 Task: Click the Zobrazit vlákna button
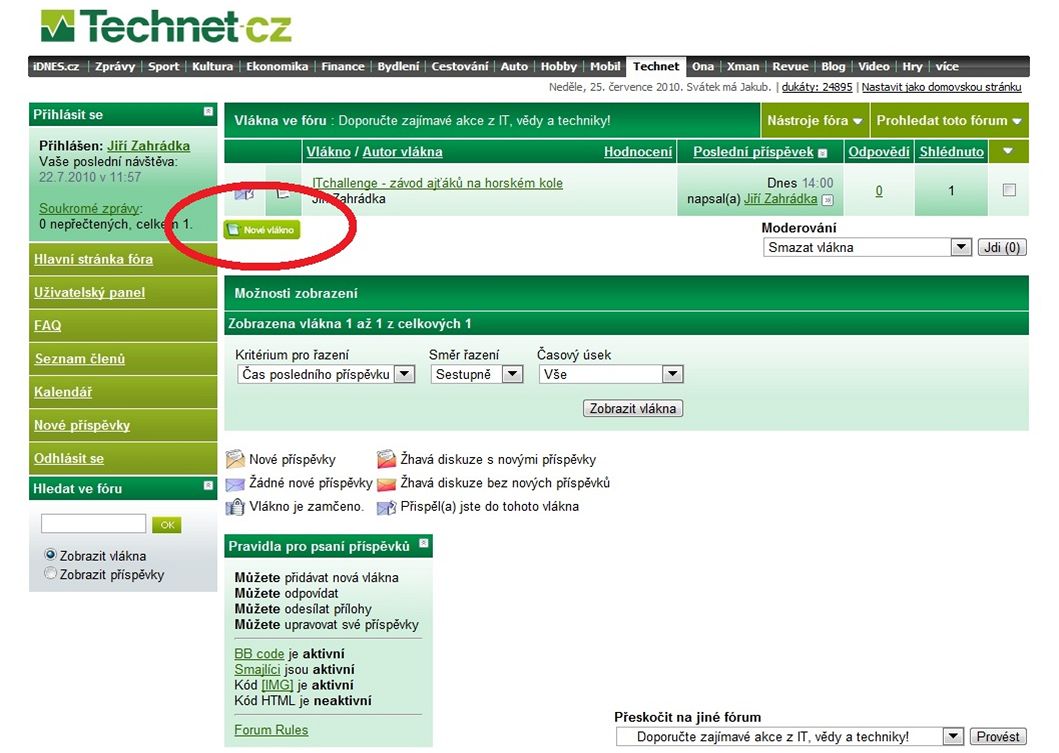pos(633,408)
